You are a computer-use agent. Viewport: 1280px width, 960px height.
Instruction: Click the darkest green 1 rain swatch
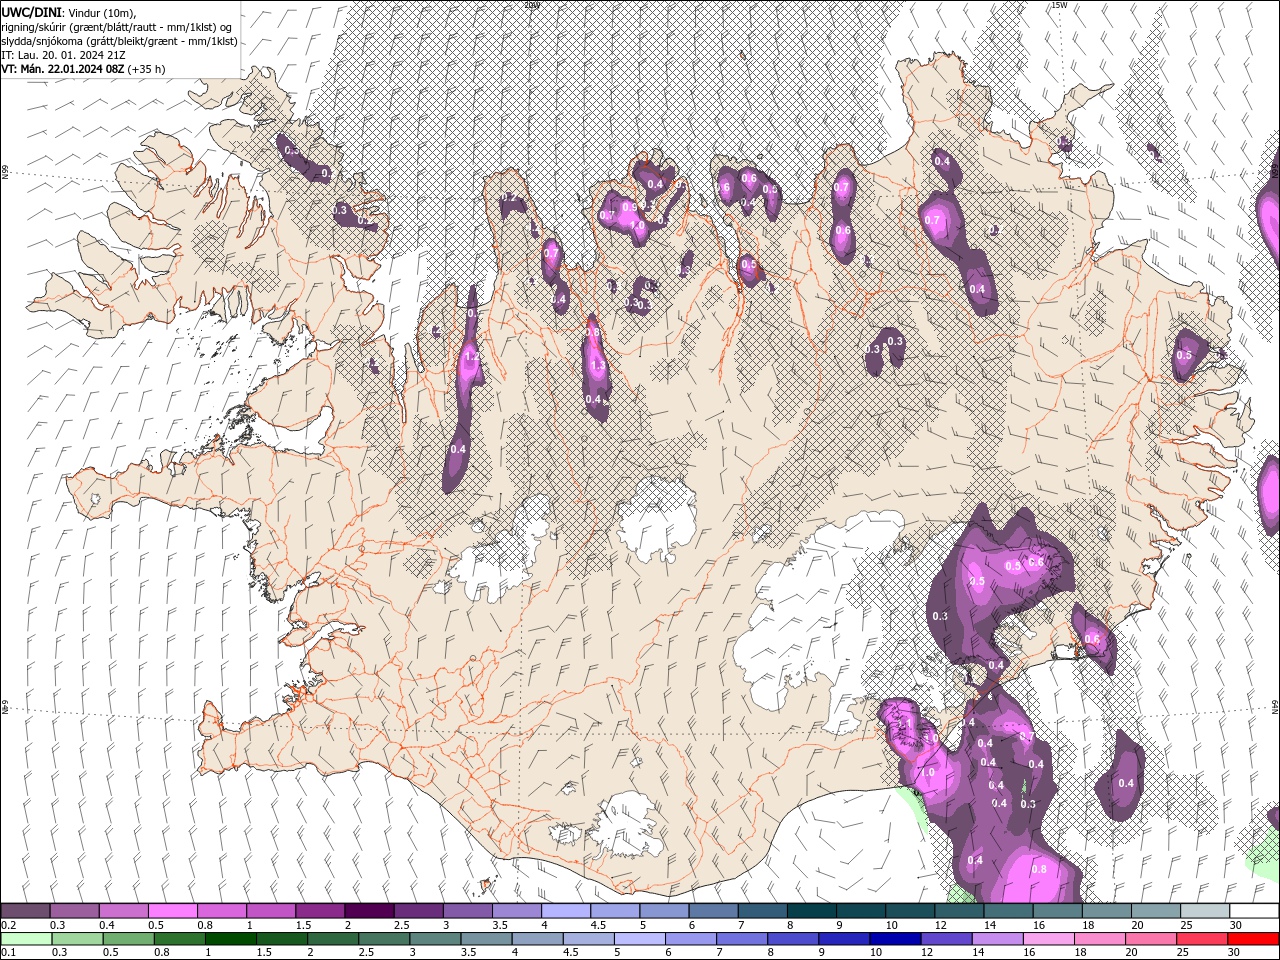tap(230, 938)
